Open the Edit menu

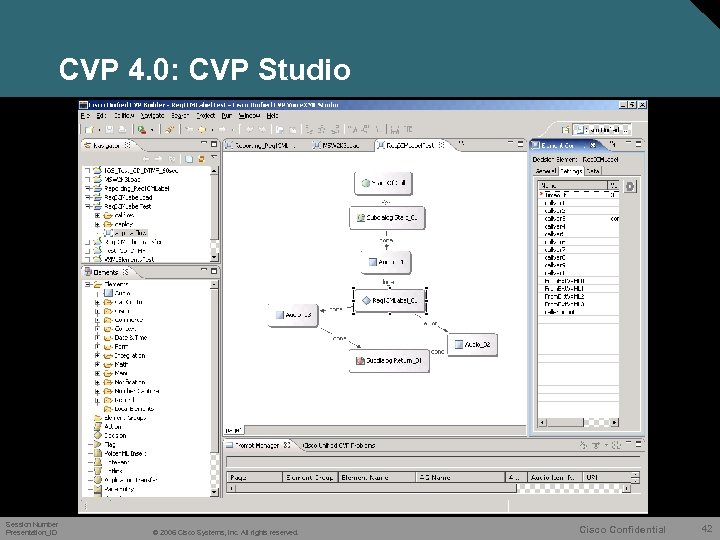[101, 116]
